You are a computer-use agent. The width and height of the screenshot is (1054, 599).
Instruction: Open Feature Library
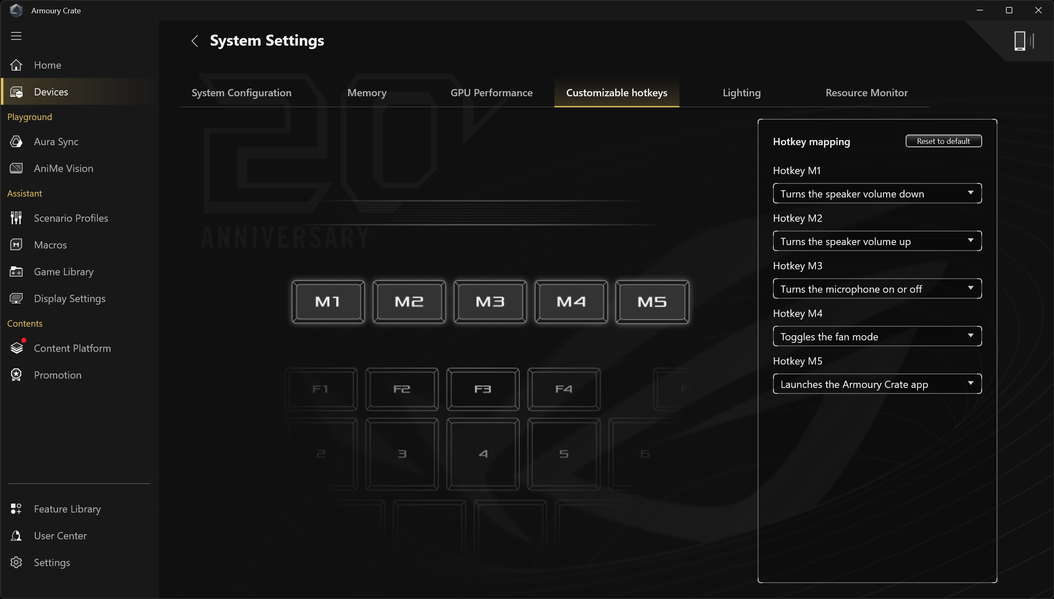pyautogui.click(x=67, y=509)
